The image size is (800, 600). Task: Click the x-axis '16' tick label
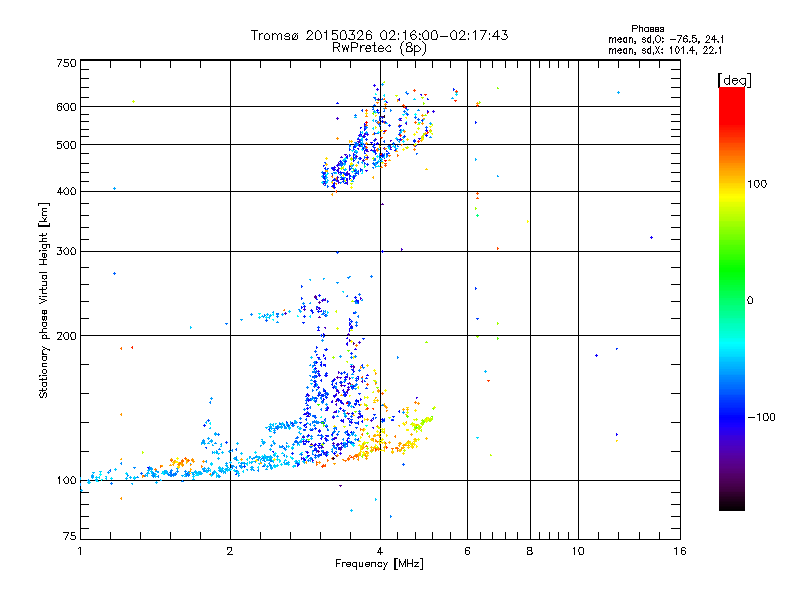(680, 551)
